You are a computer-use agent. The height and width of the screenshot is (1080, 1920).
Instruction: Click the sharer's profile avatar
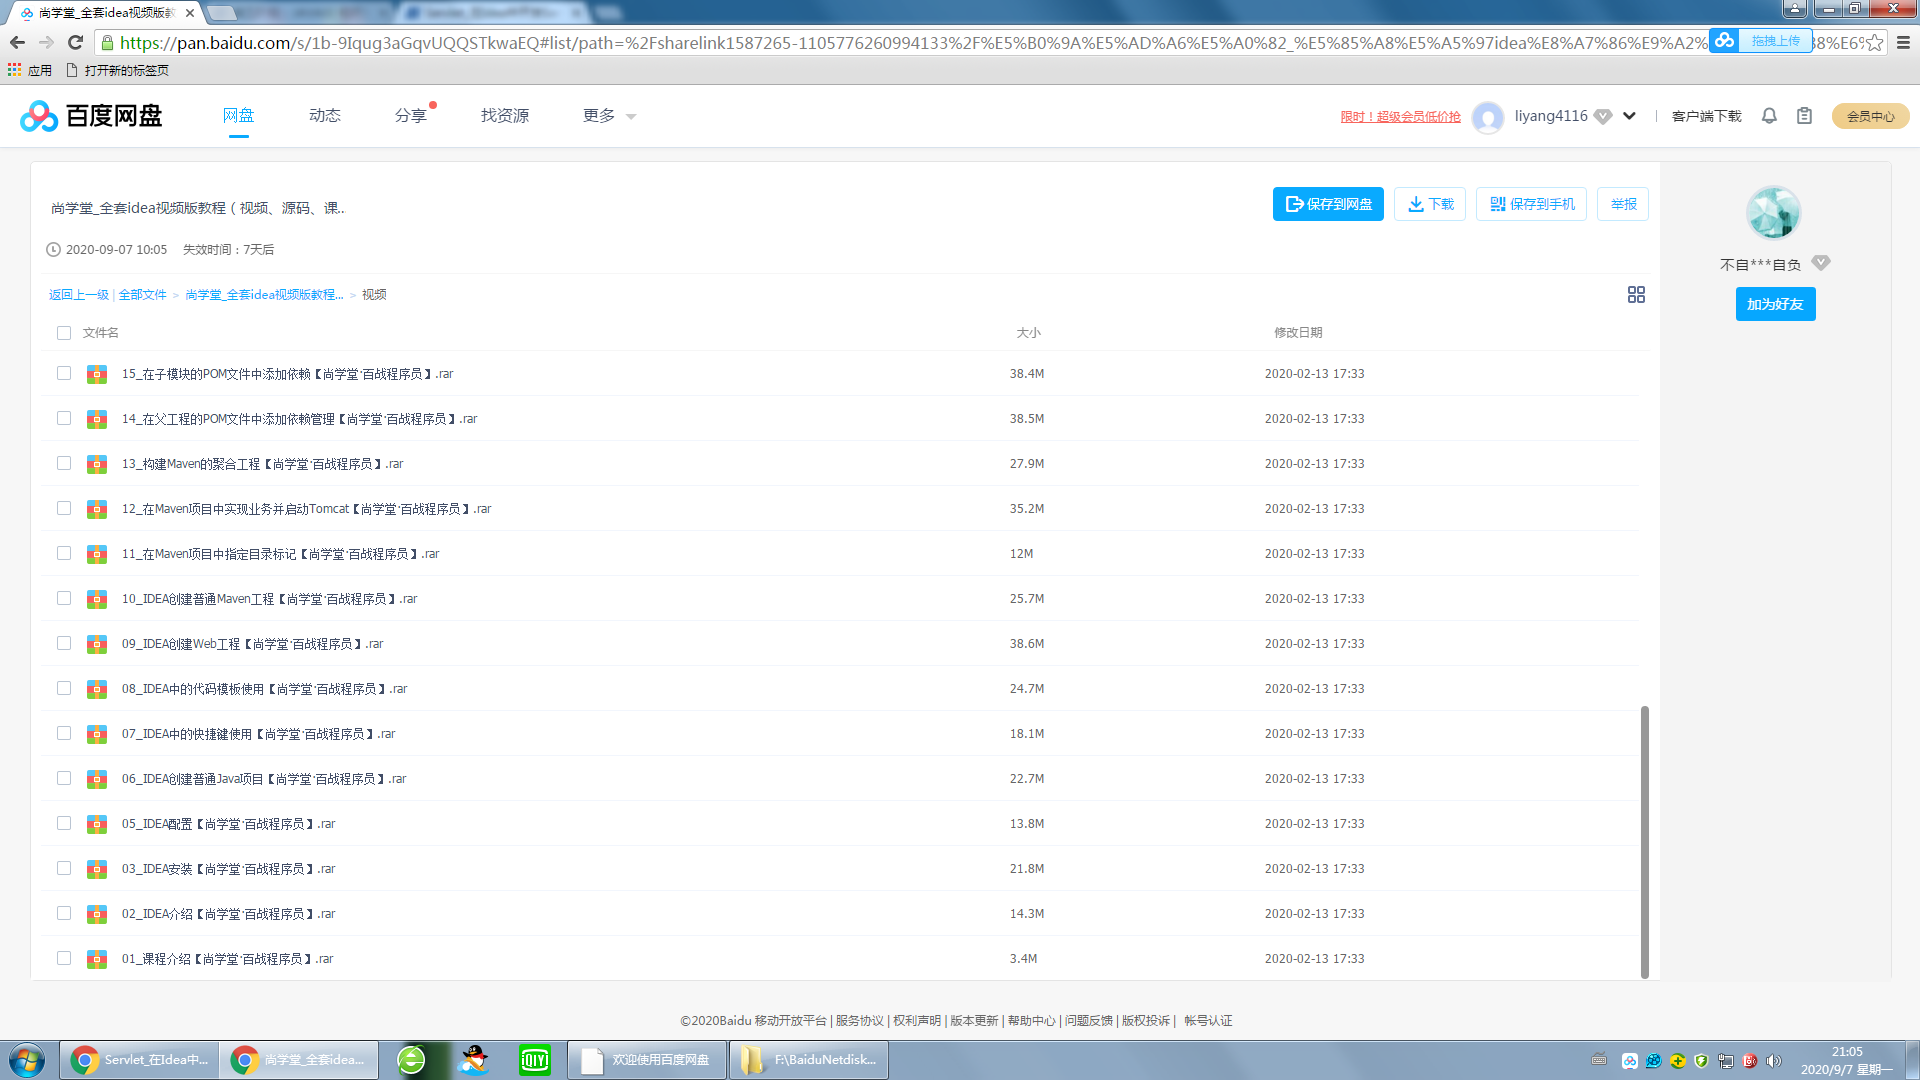tap(1774, 212)
